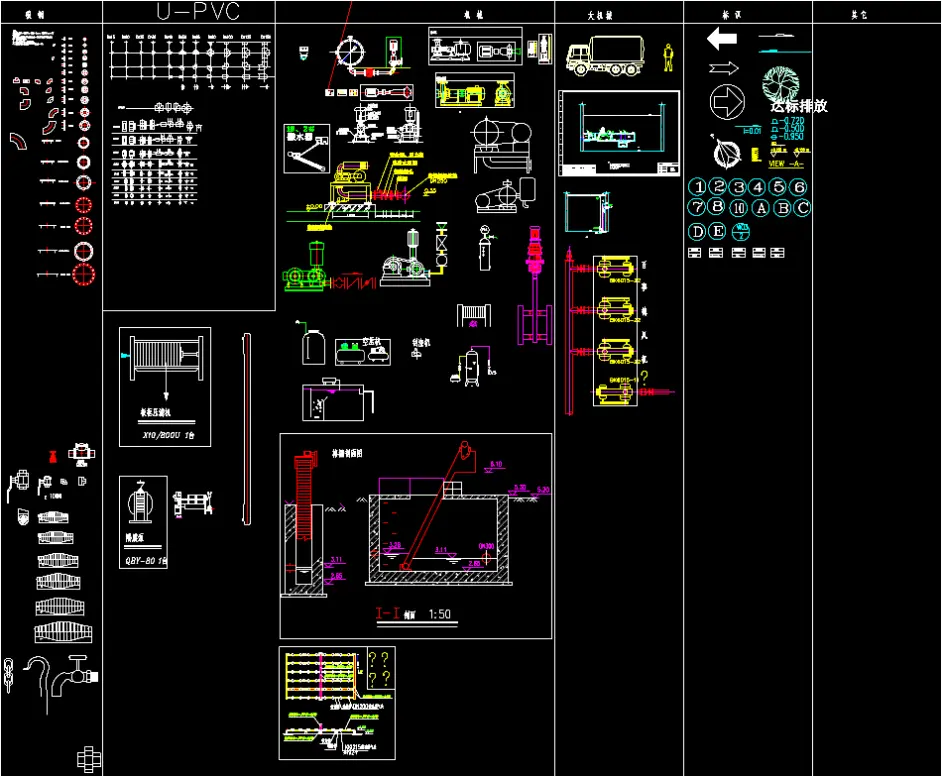942x776 pixels.
Task: Select the cross fitting symbol at the bottom left
Action: [89, 759]
